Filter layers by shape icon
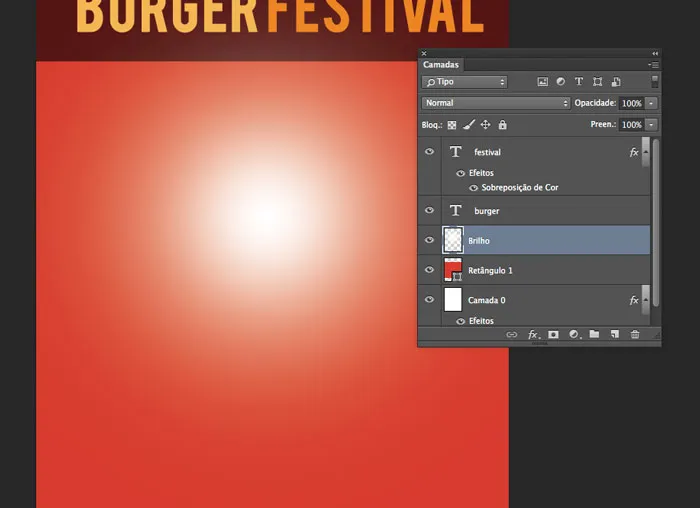Viewport: 700px width, 508px height. click(x=597, y=82)
